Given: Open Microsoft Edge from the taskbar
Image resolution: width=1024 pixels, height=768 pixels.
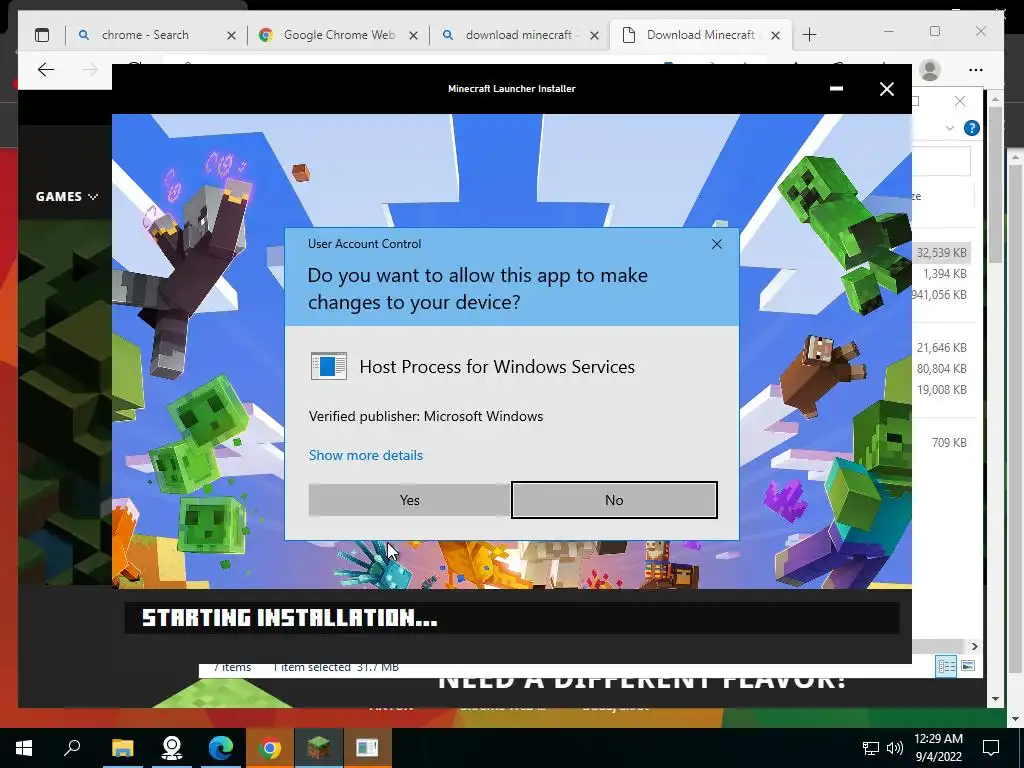Looking at the screenshot, I should 220,748.
